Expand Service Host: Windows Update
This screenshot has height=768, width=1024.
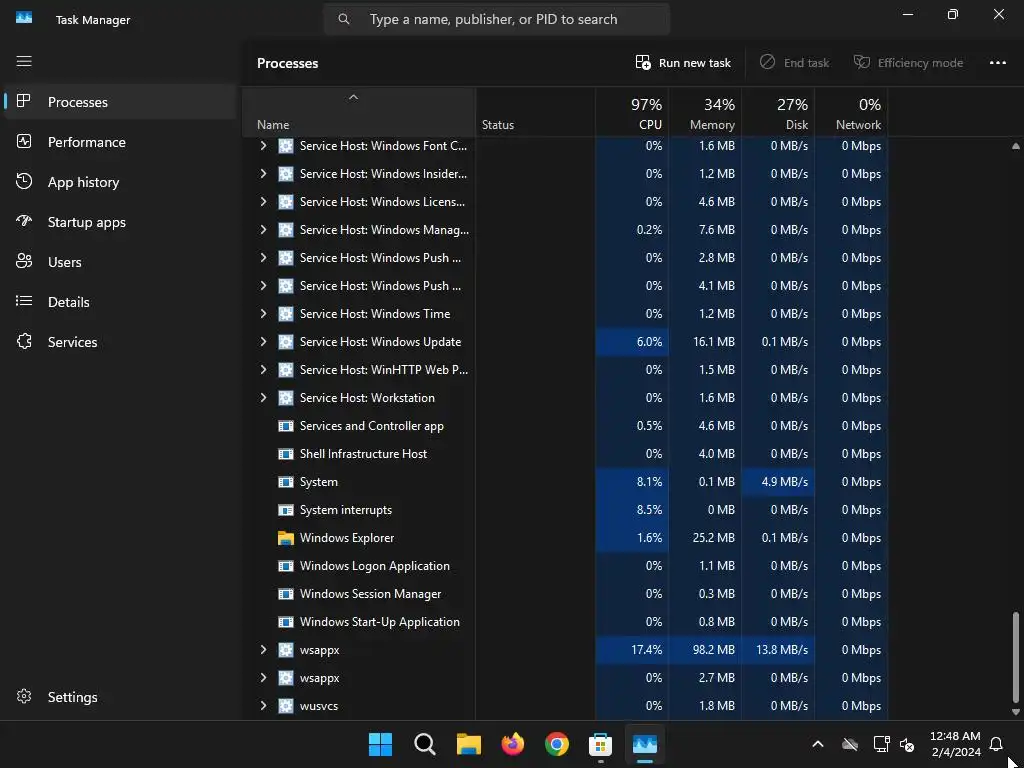(x=263, y=342)
